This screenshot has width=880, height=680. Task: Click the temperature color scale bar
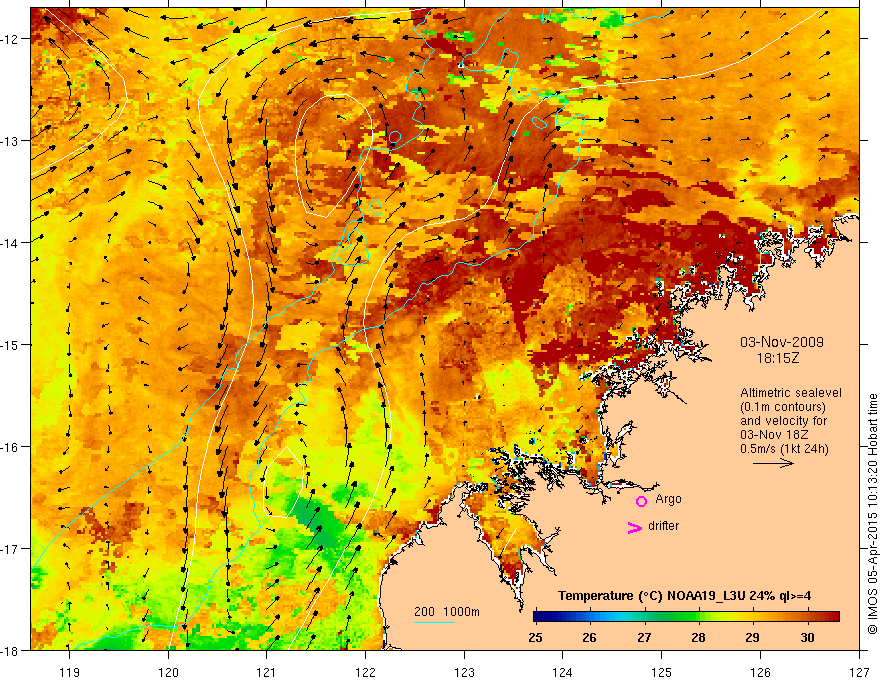[686, 617]
